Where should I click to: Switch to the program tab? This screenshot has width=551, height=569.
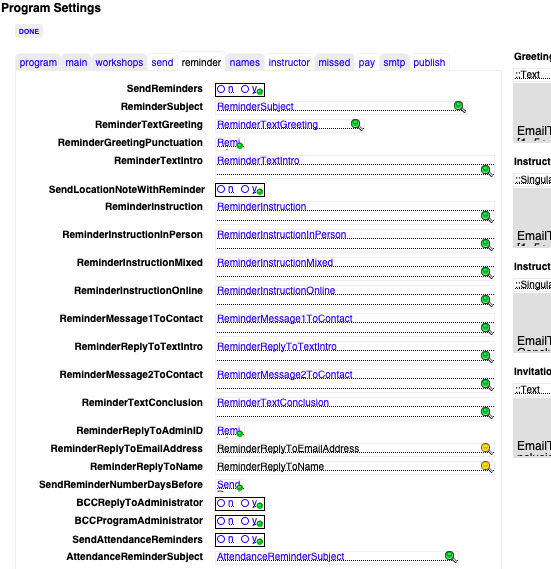38,62
